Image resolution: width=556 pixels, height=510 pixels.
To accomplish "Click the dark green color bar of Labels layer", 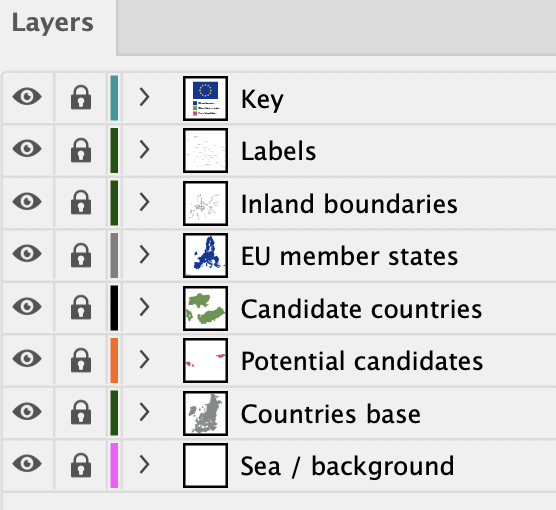I will (114, 150).
